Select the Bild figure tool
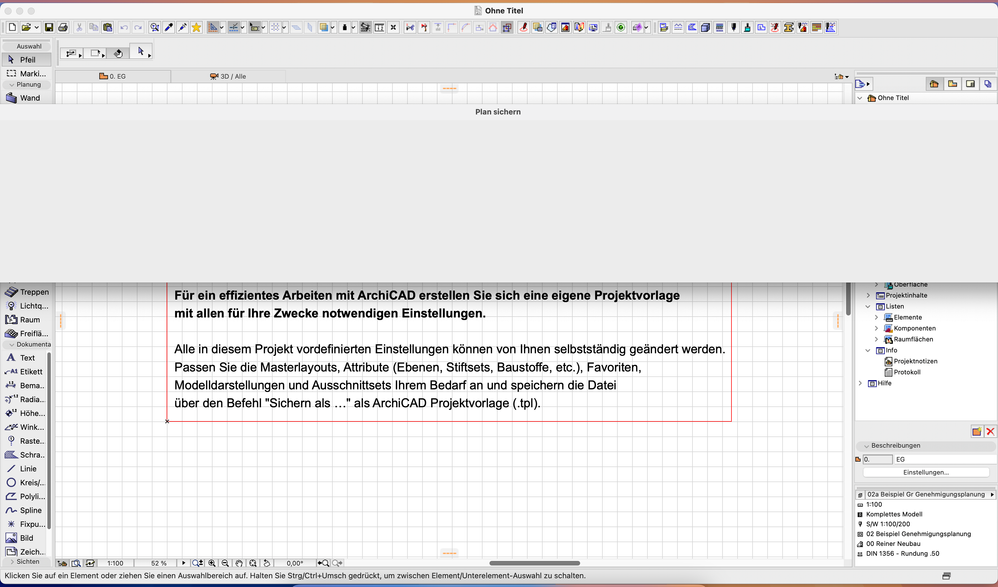The image size is (998, 587). click(x=24, y=538)
